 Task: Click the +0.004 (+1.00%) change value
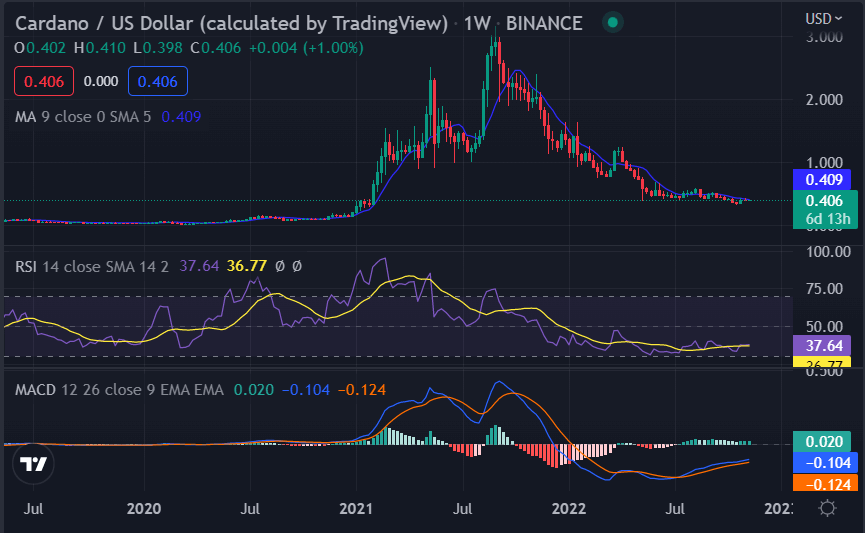tap(306, 48)
